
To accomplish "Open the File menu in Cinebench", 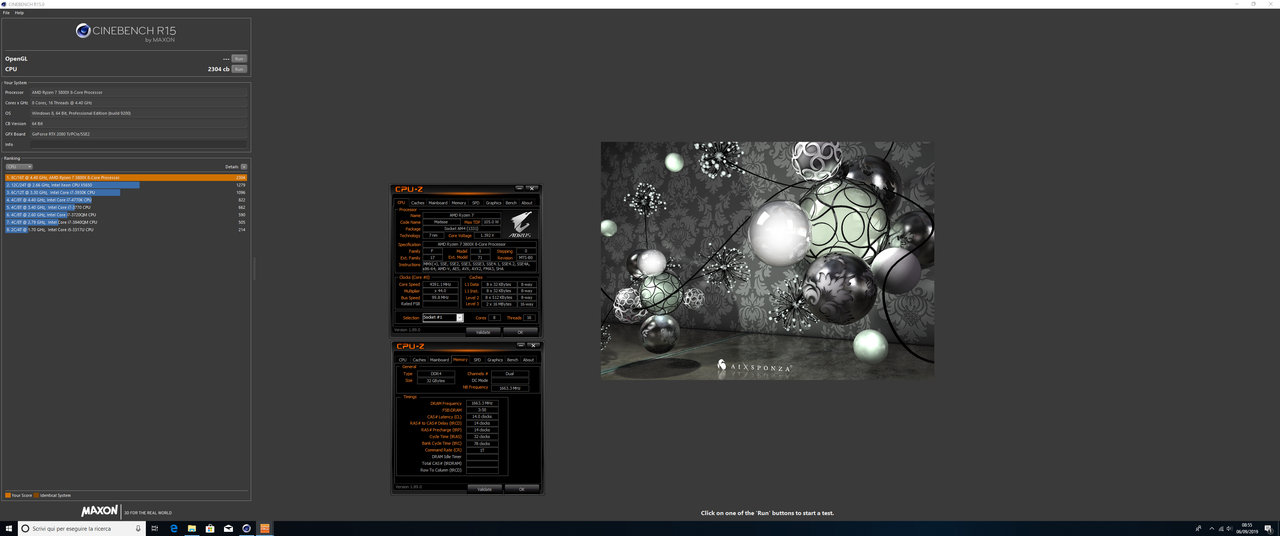I will 6,13.
